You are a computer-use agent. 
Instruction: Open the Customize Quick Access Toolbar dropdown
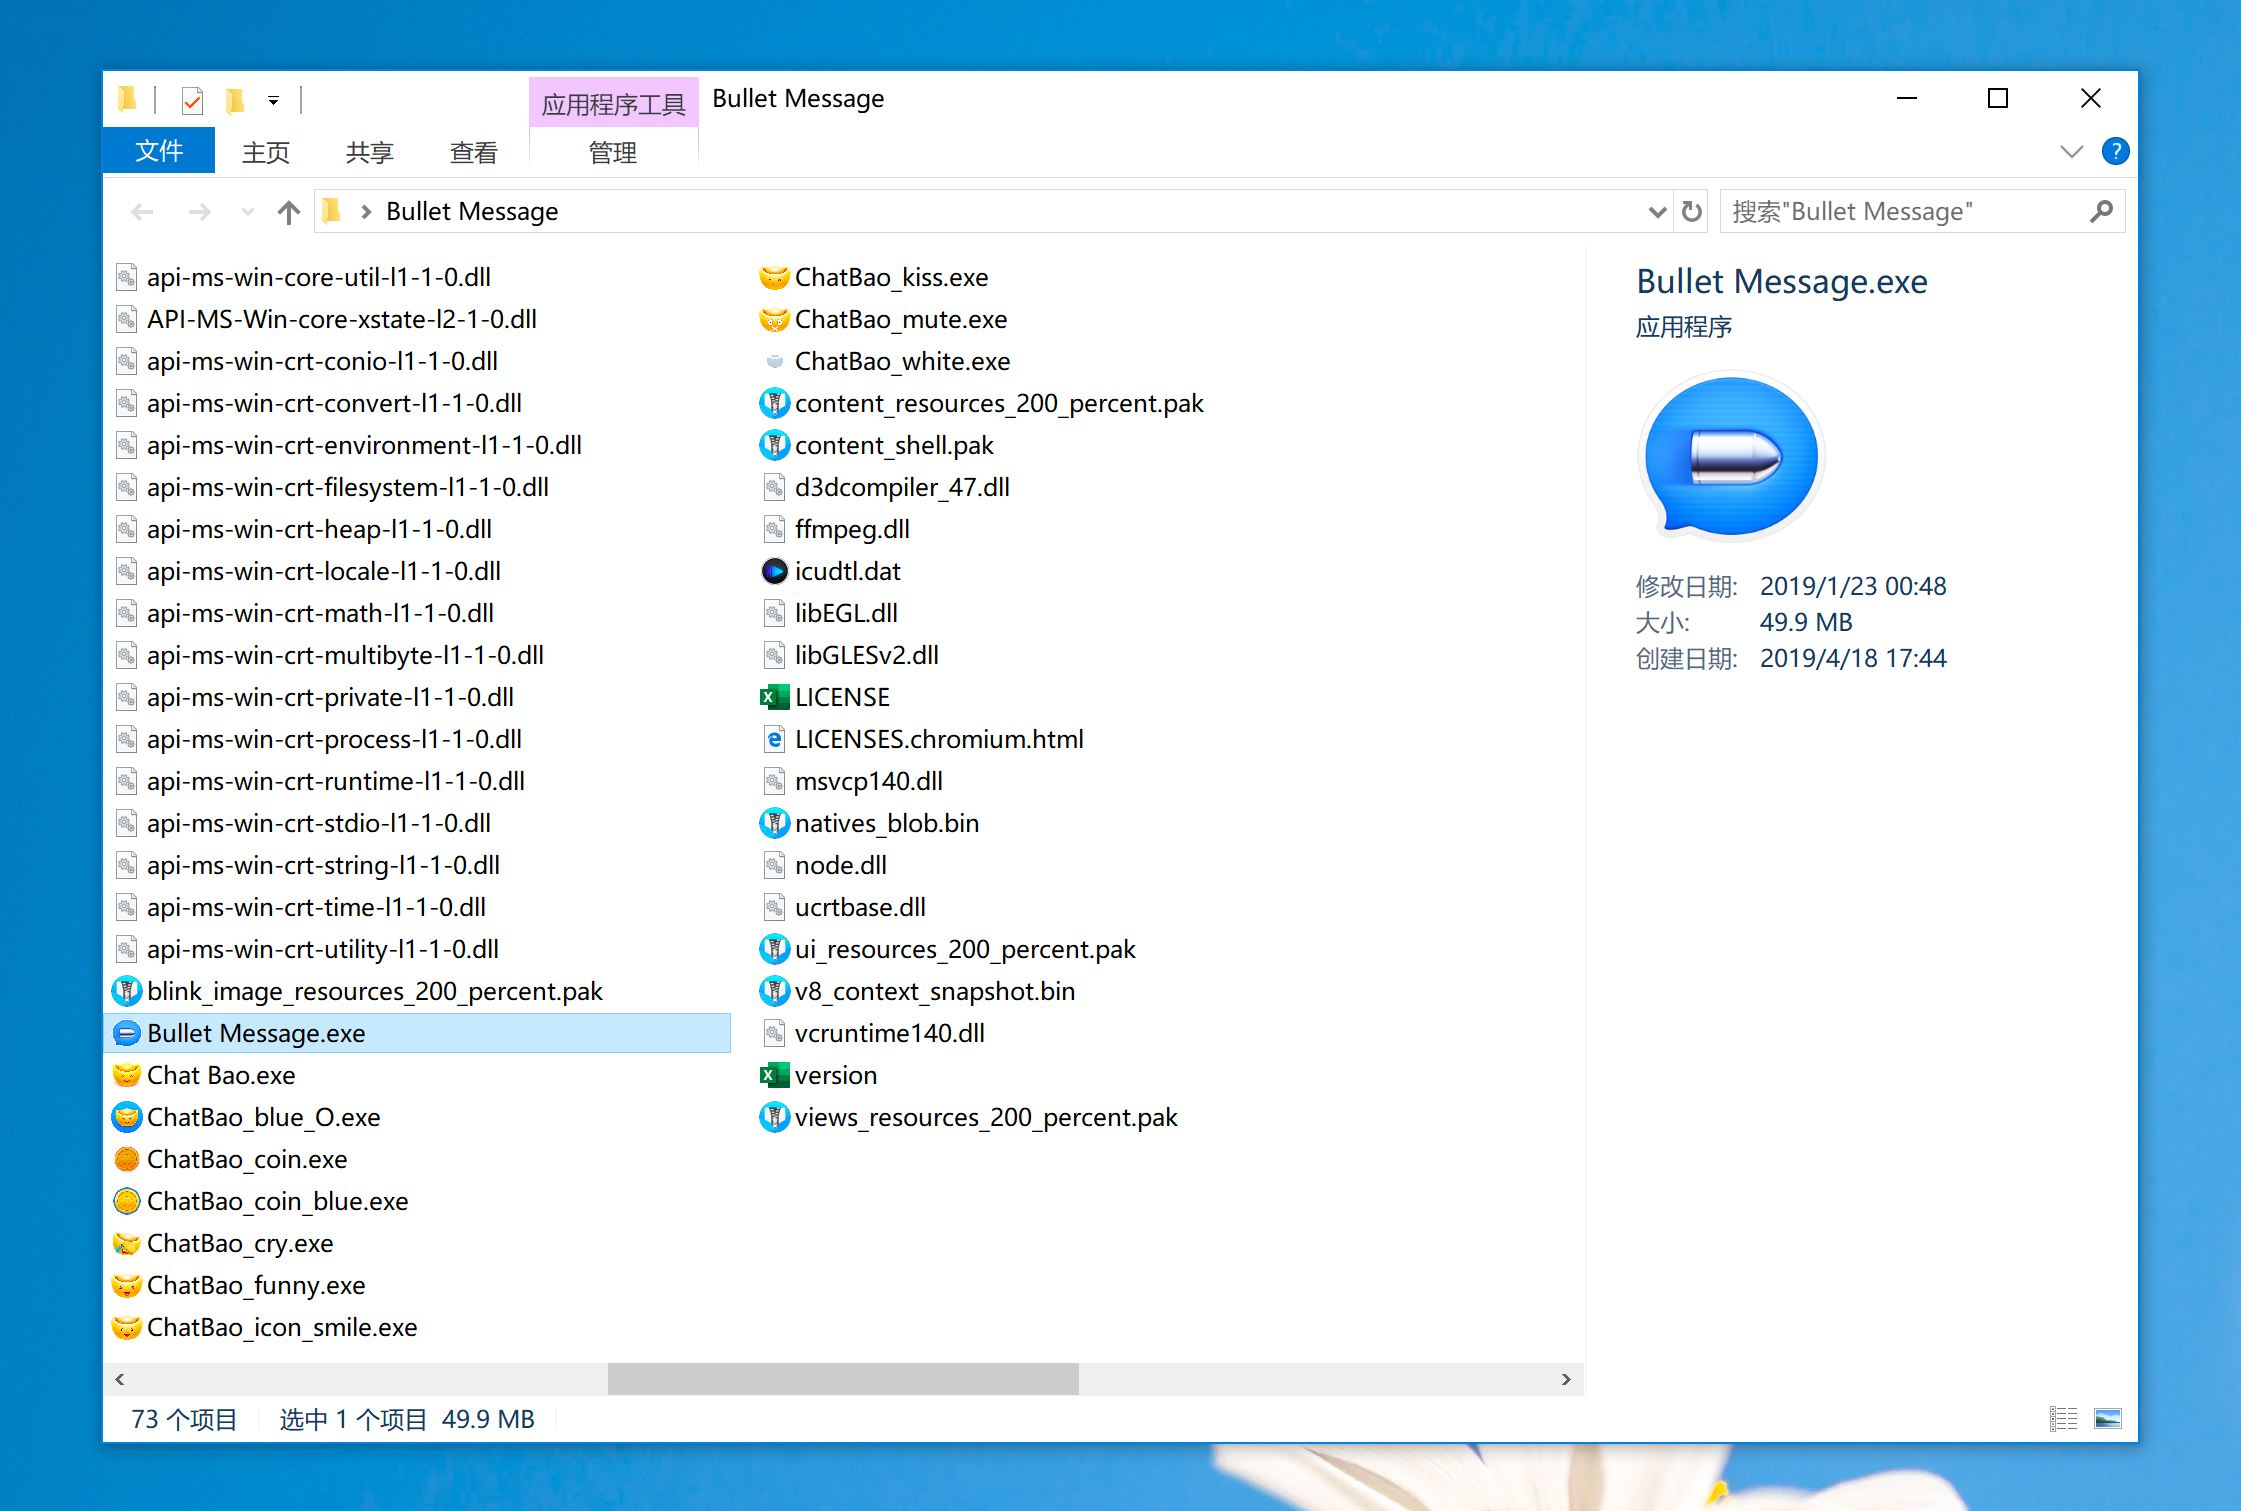(273, 100)
